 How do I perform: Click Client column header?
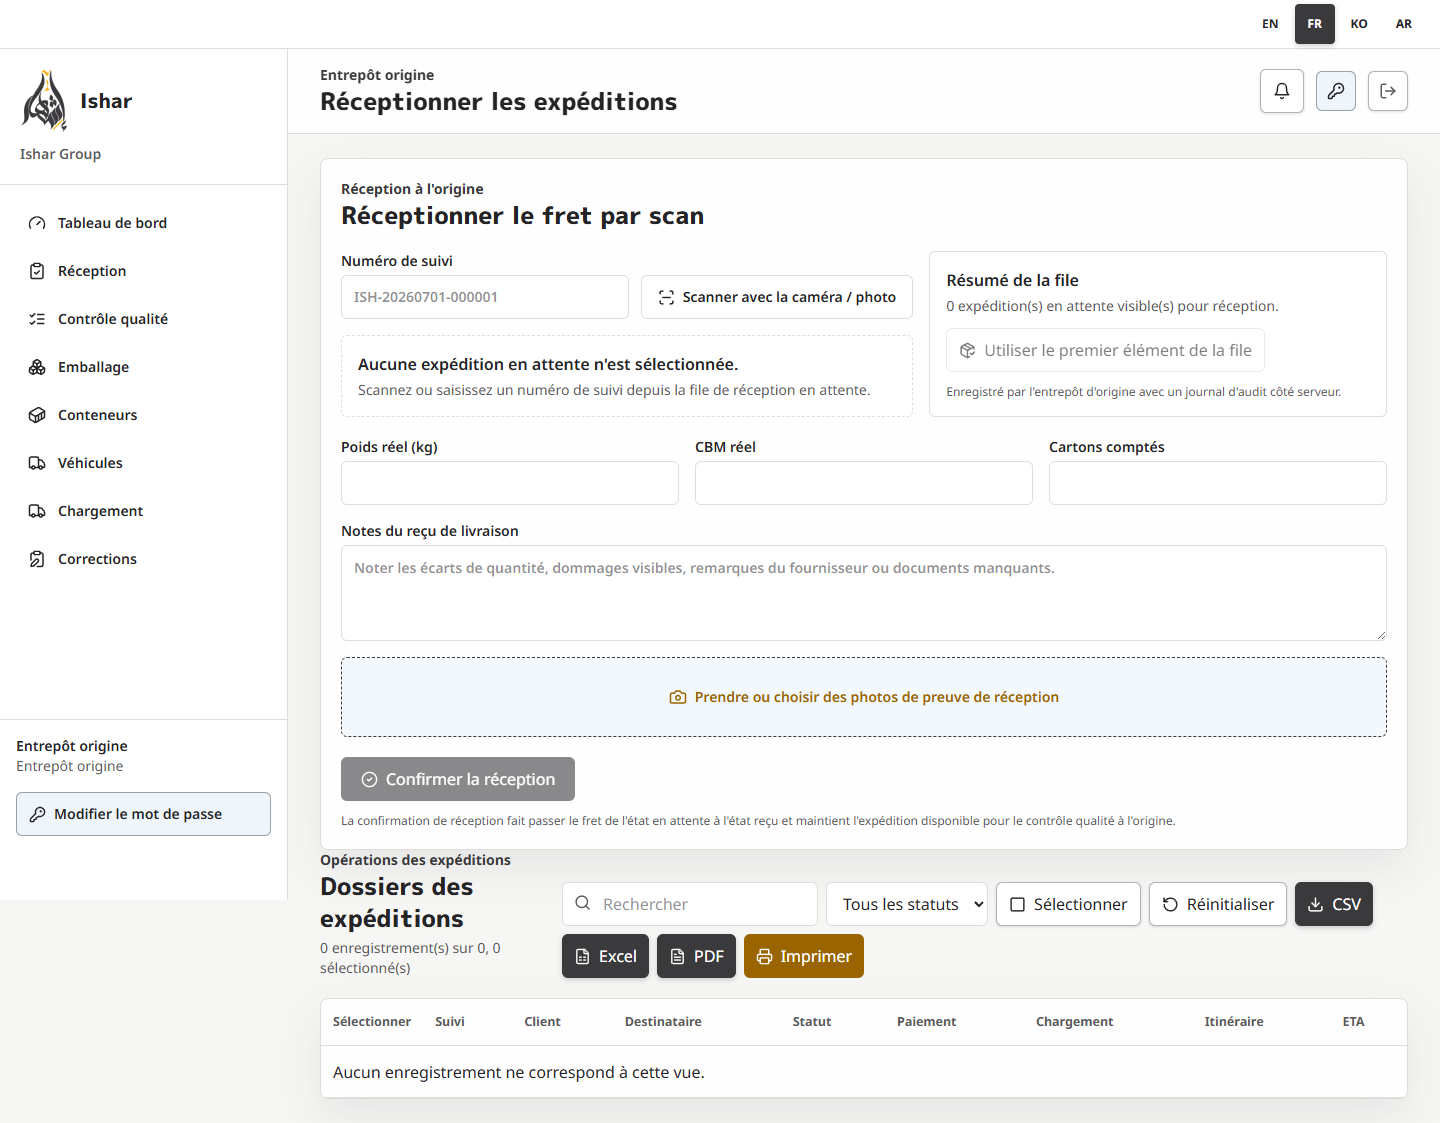pos(542,1022)
